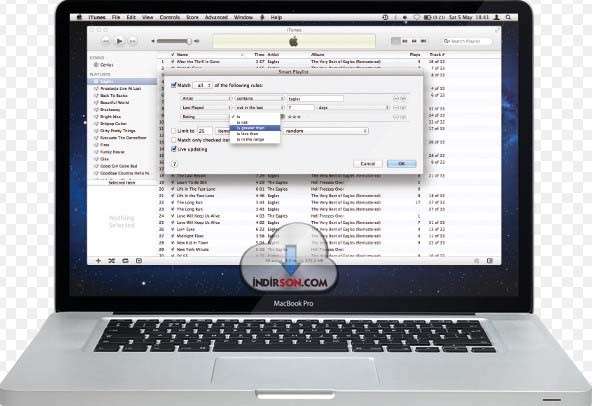Switch to the first list view button
The image size is (592, 406).
click(396, 41)
